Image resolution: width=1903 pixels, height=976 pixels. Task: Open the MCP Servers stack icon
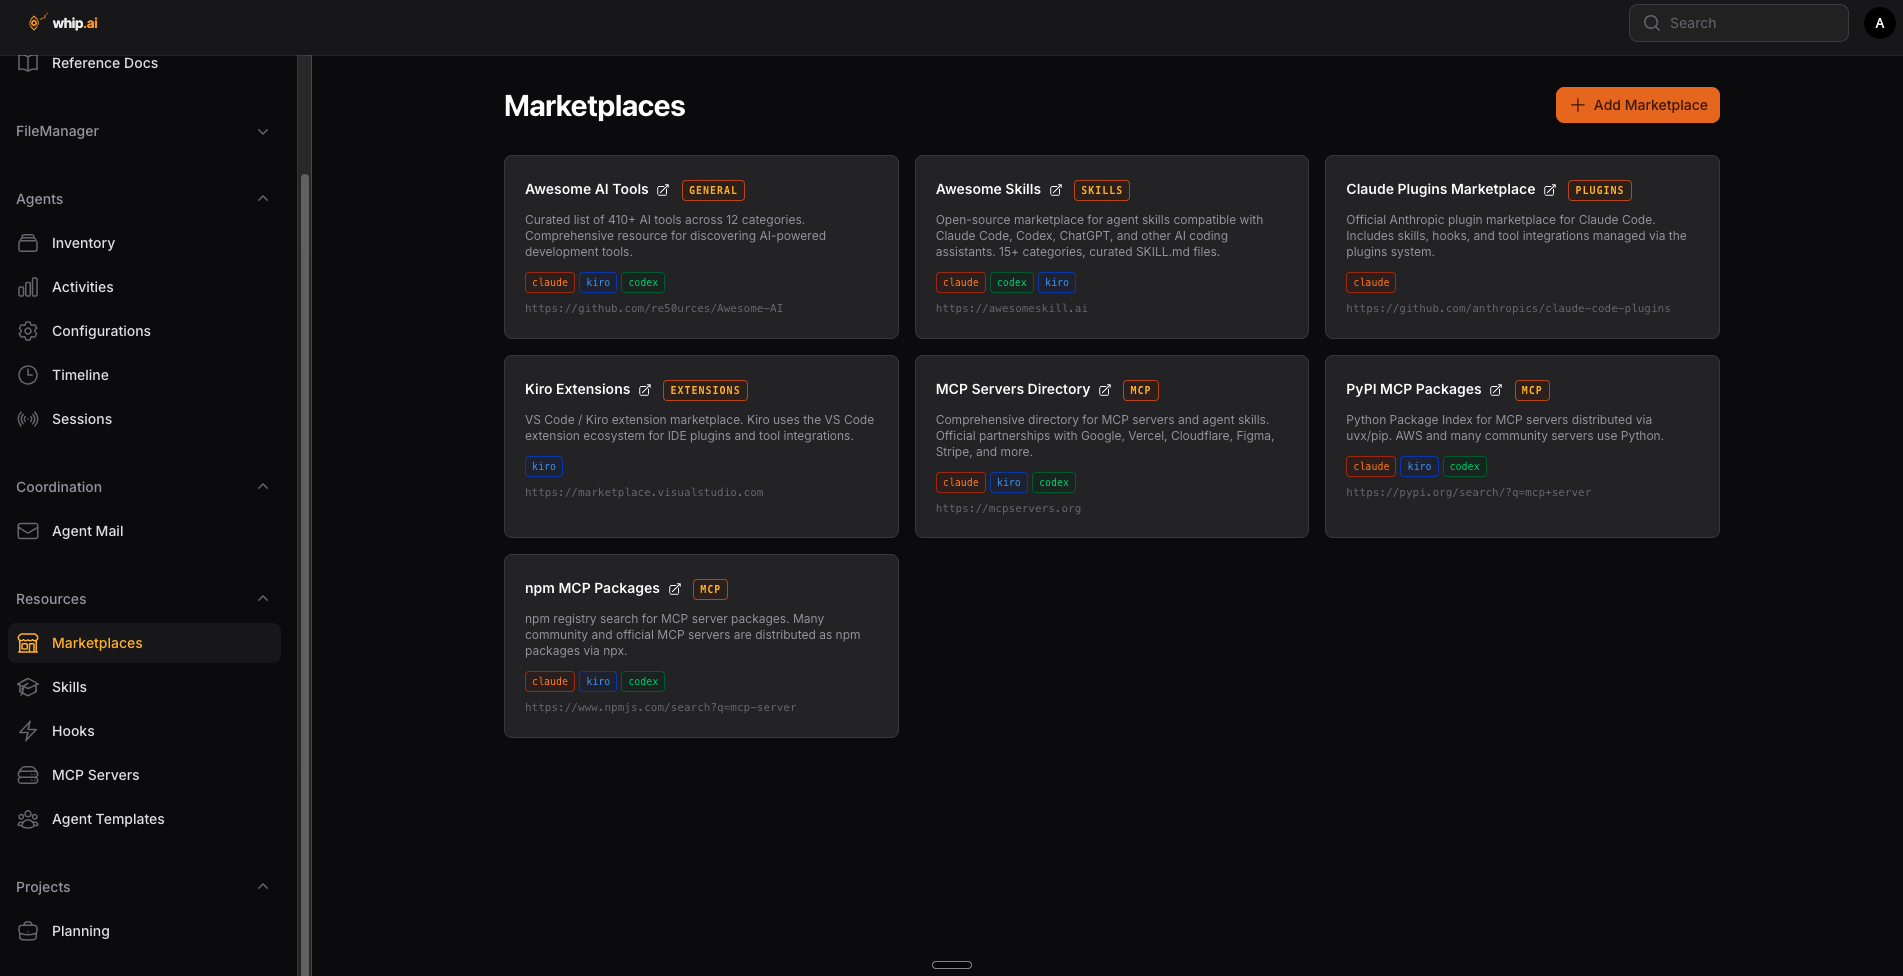point(28,775)
